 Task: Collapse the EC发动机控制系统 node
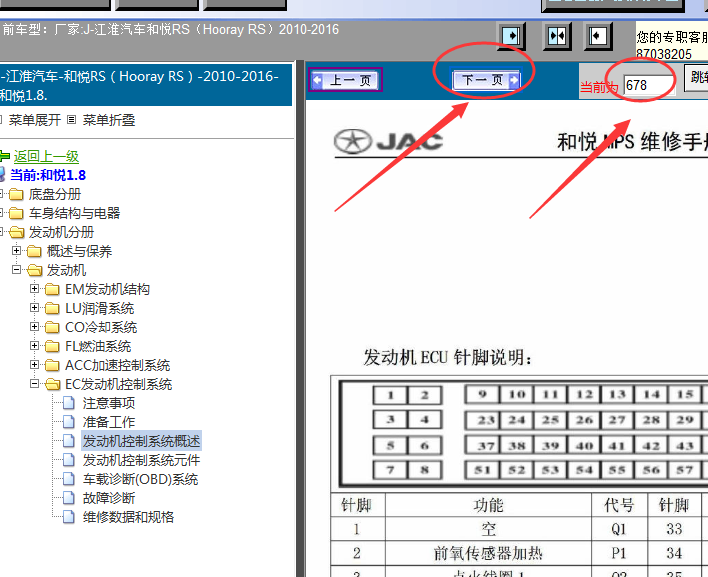35,384
